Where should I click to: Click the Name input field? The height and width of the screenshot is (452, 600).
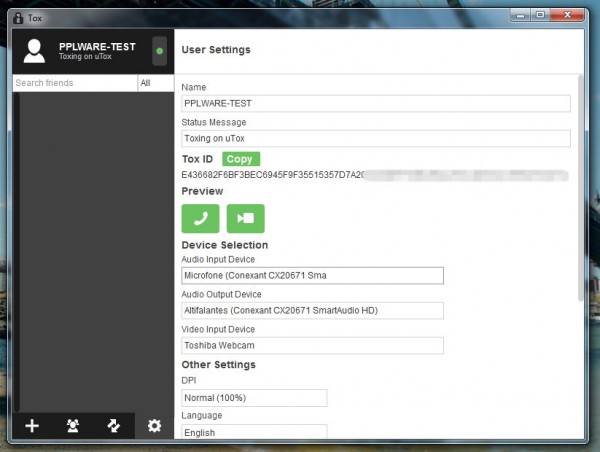[x=376, y=103]
